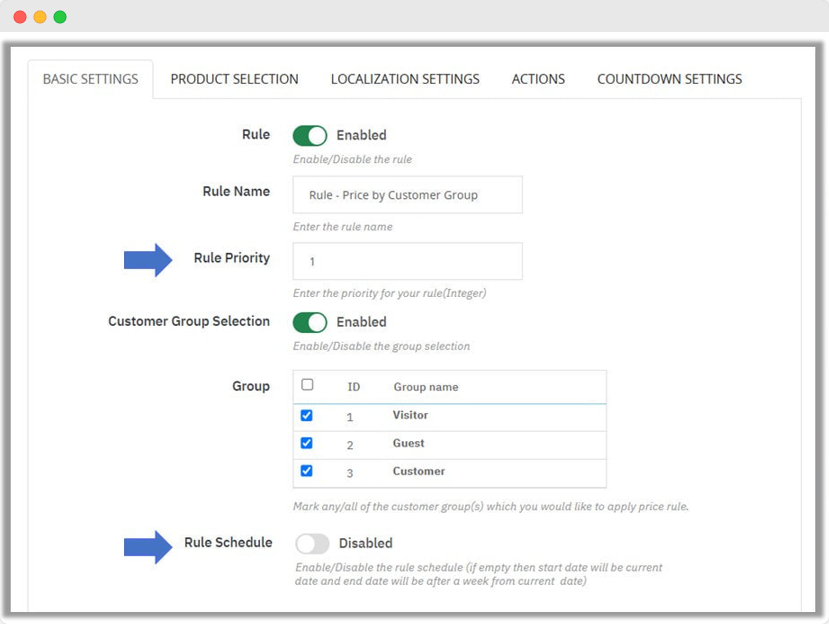829x624 pixels.
Task: Focus the Rule Priority input field
Action: (407, 261)
